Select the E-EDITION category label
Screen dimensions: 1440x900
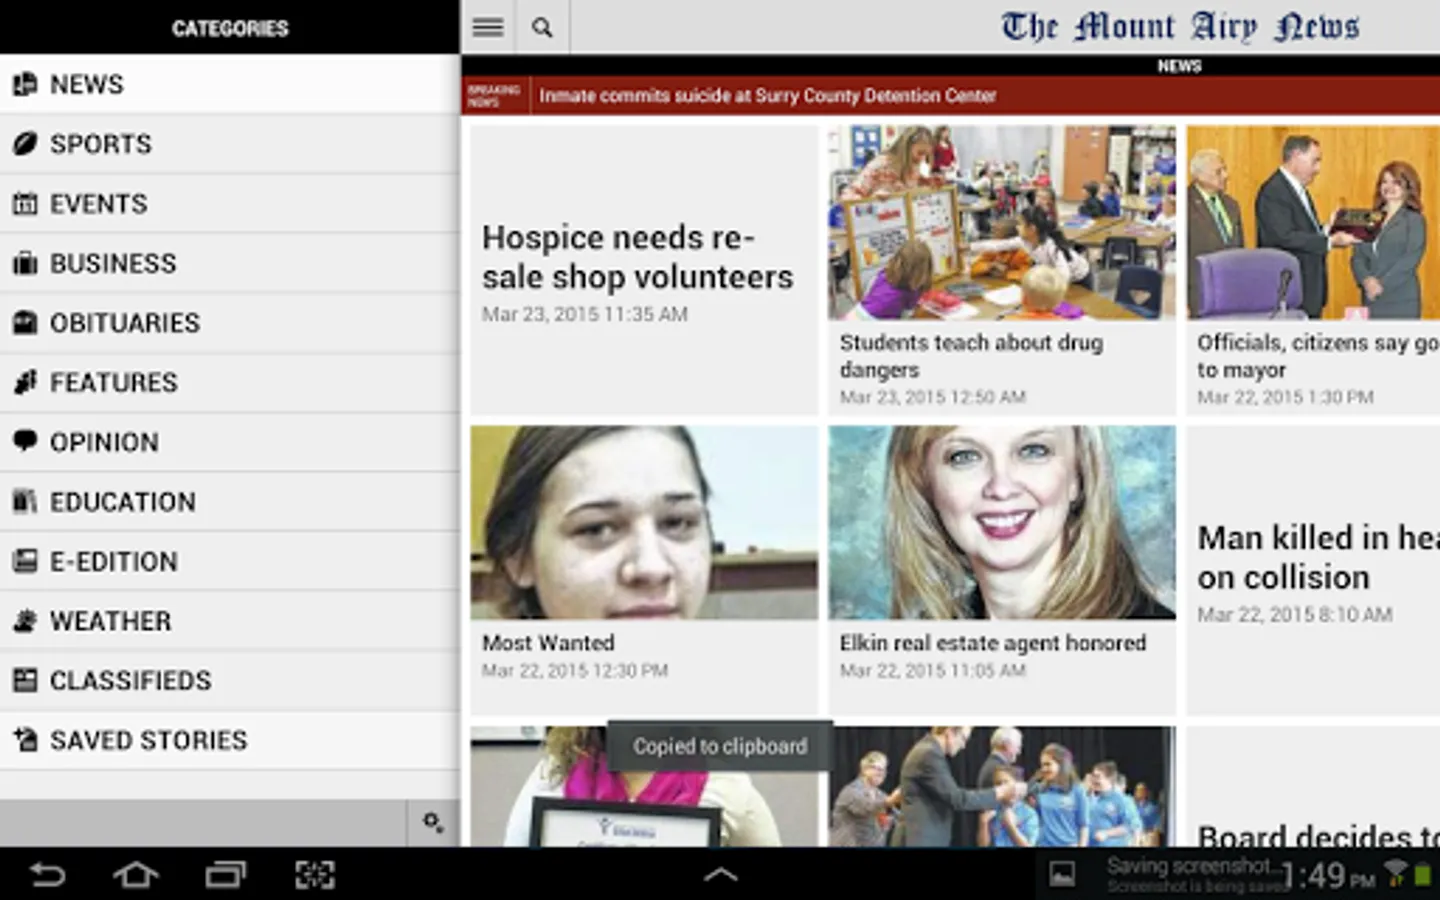pos(114,561)
